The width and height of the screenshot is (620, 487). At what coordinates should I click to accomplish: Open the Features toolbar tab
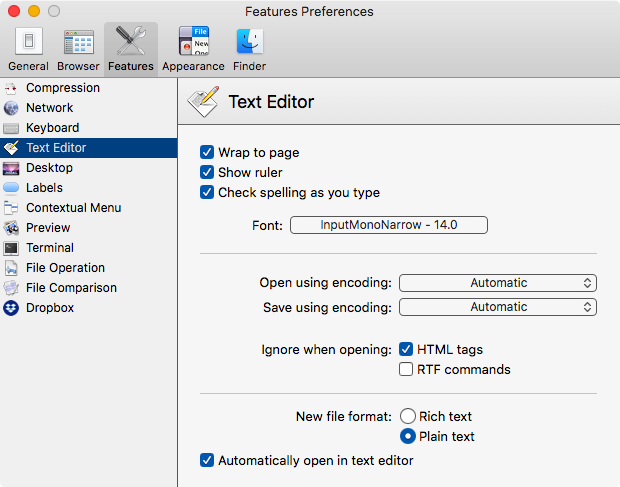click(x=131, y=49)
